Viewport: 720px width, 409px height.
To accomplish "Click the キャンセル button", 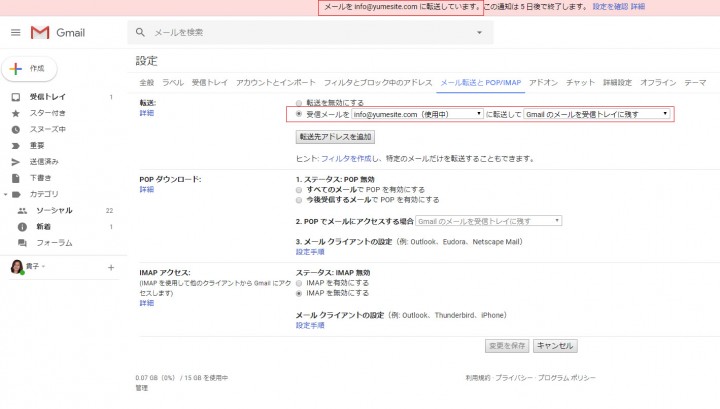I will (555, 346).
